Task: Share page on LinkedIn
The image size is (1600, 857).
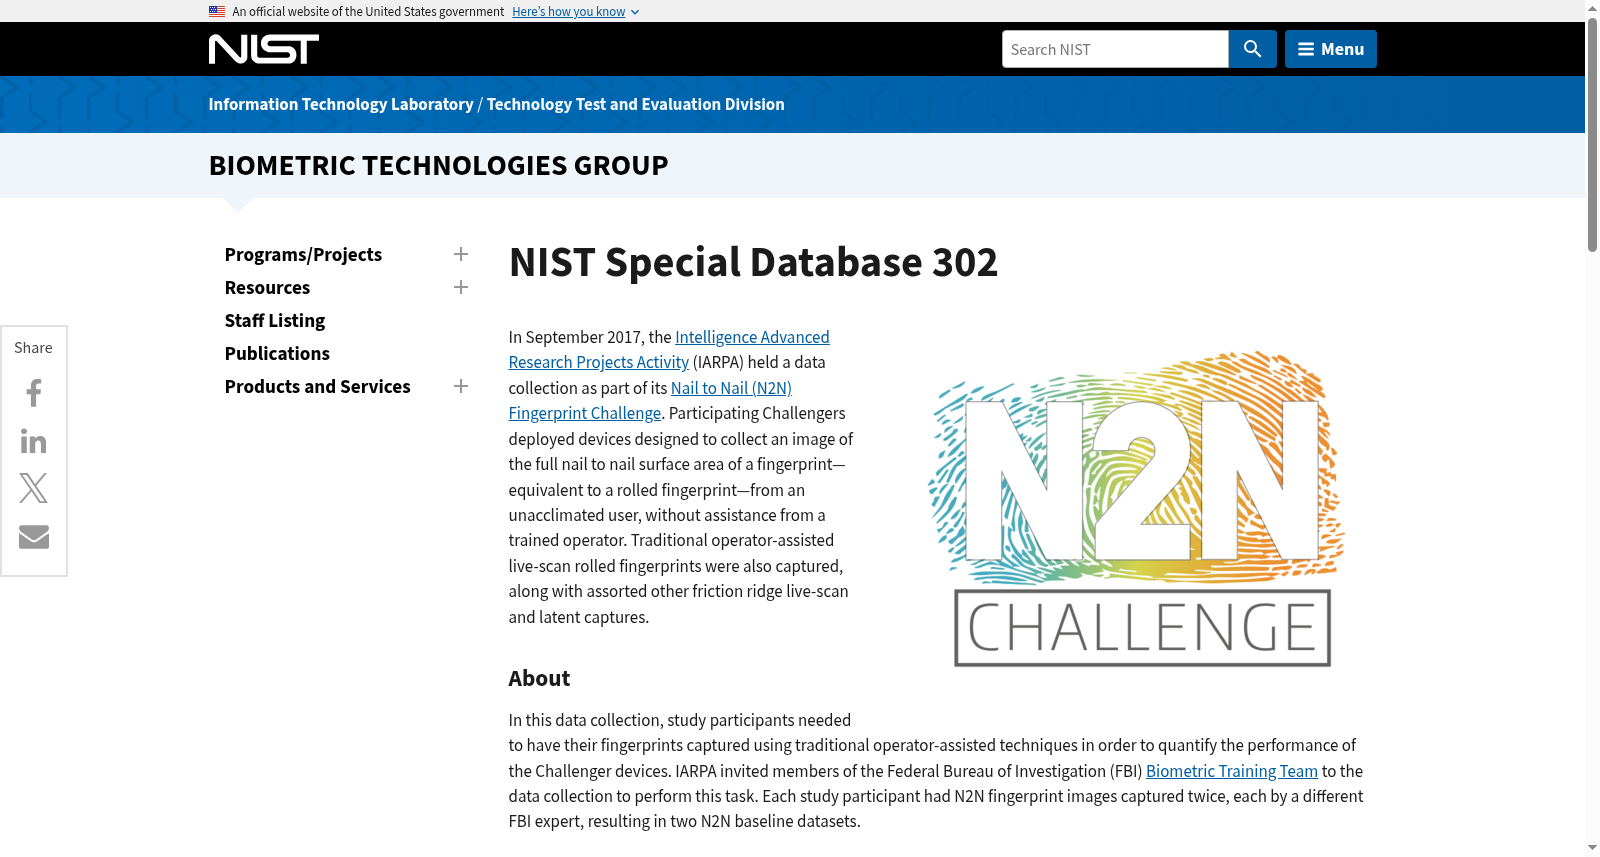Action: point(34,441)
